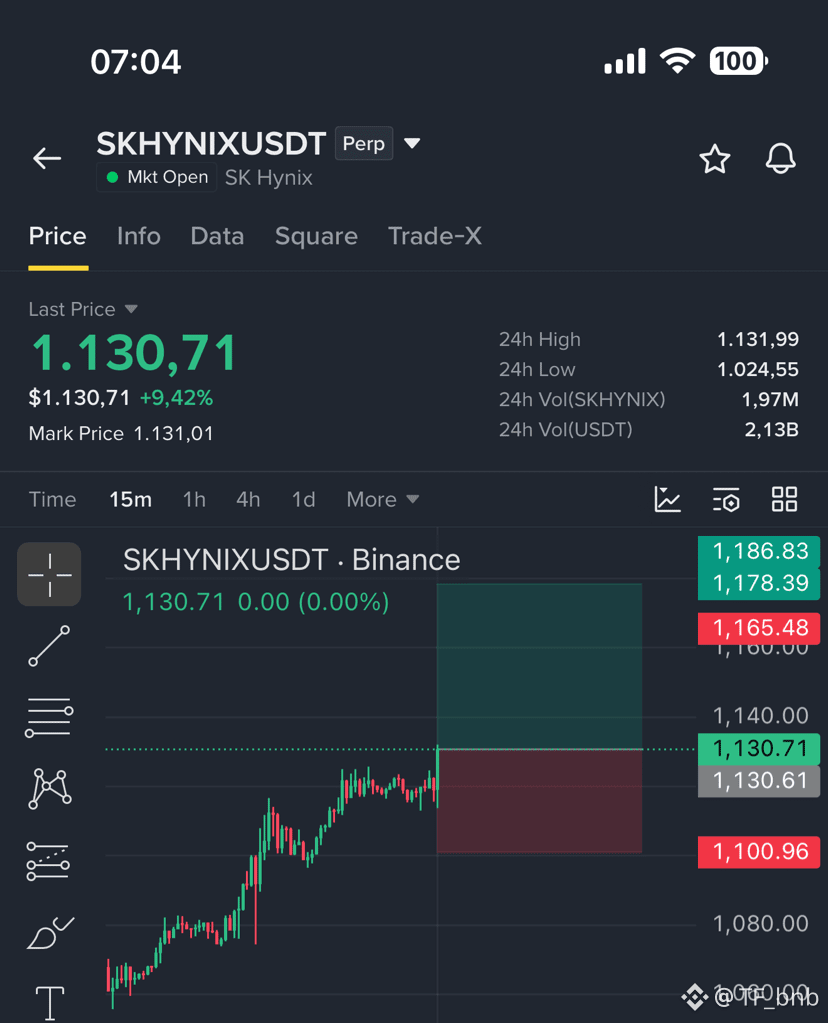The width and height of the screenshot is (828, 1023).
Task: Select the Time chart view
Action: pos(52,499)
